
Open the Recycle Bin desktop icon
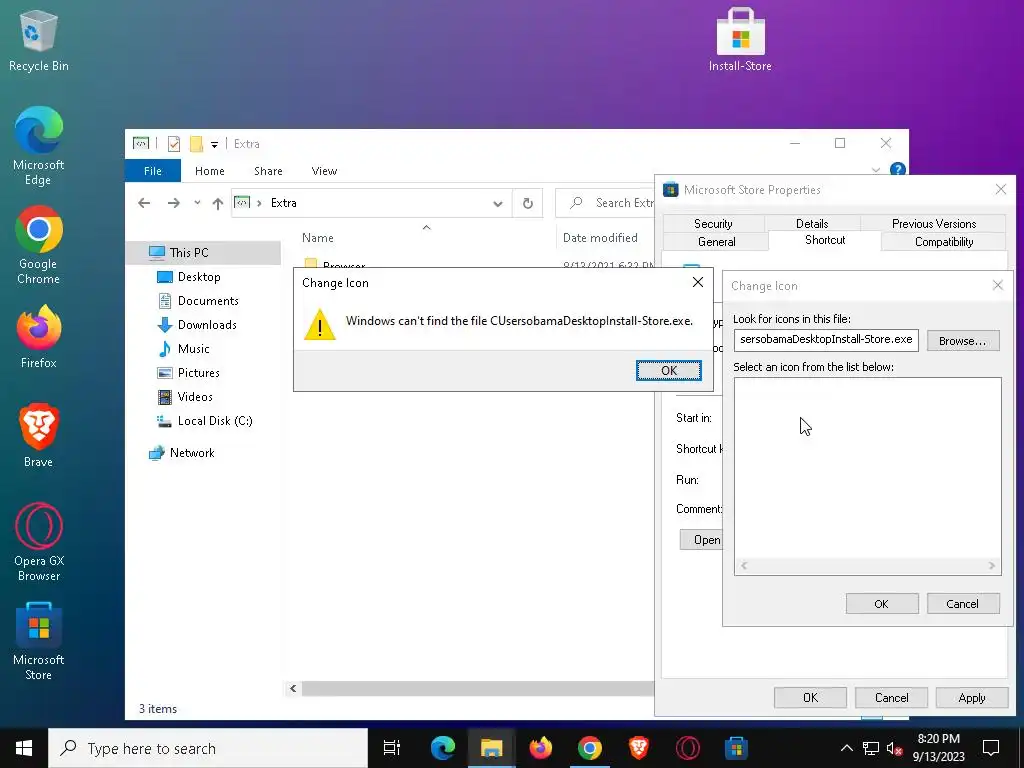tap(39, 40)
